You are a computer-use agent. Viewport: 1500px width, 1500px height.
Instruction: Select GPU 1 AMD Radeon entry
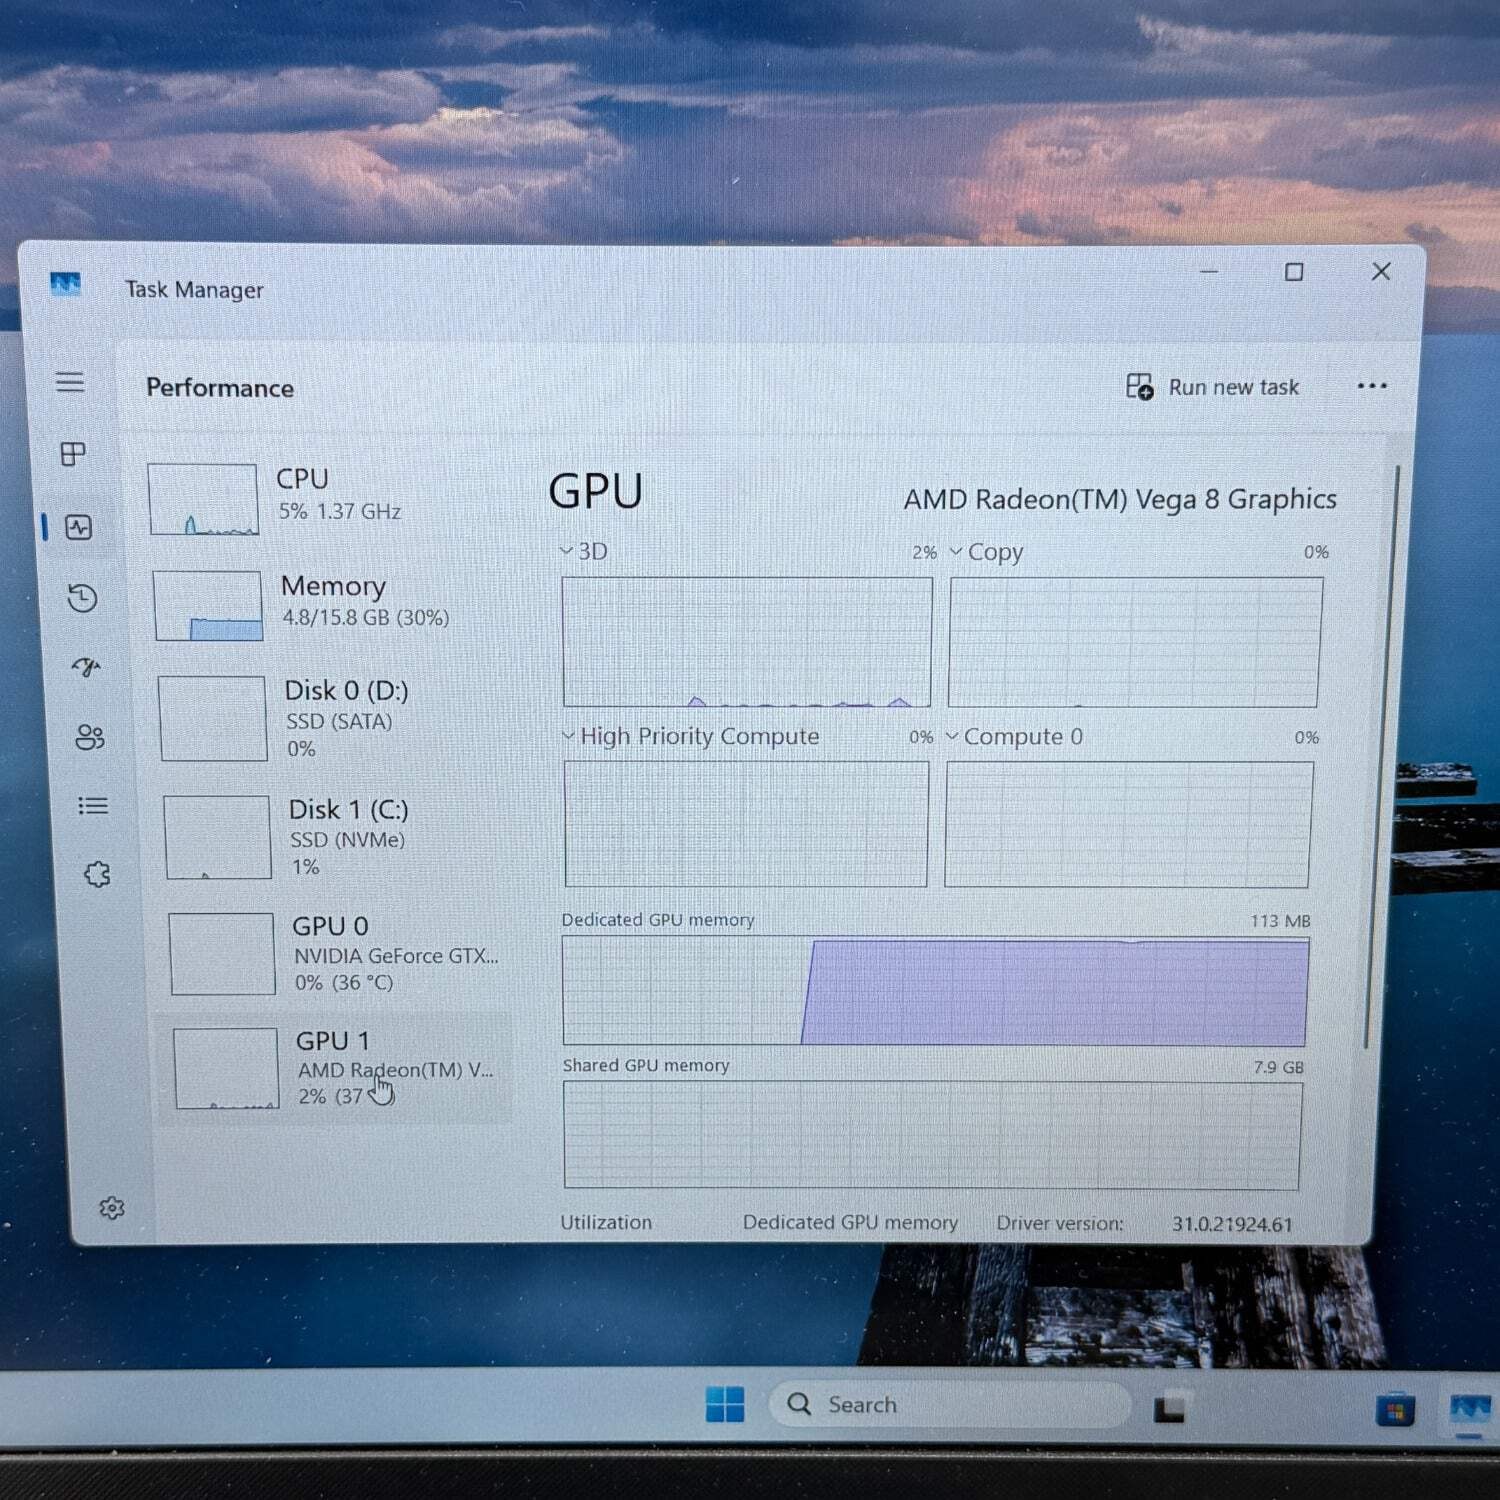(335, 1068)
